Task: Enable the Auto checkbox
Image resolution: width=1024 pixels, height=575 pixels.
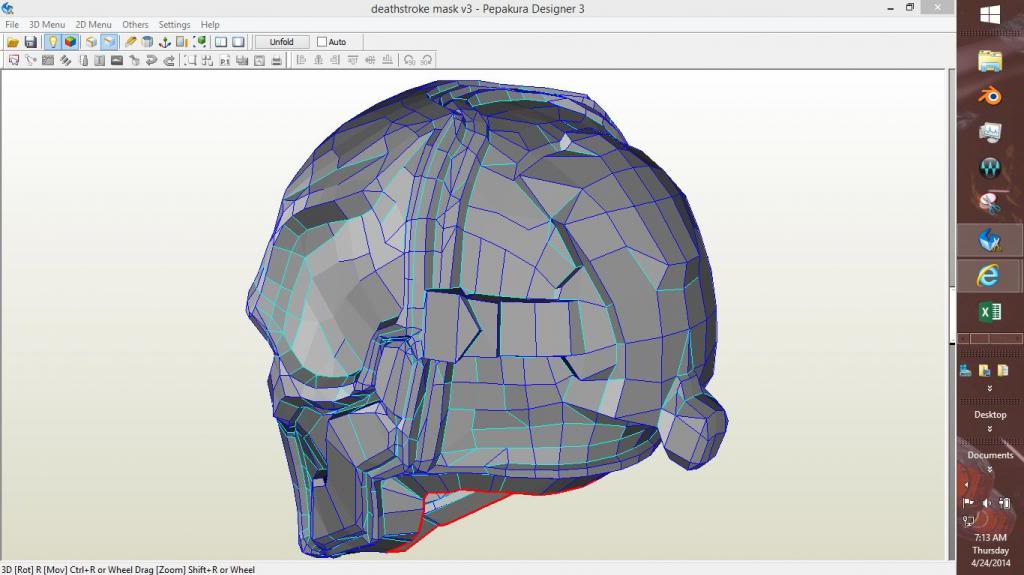Action: click(x=322, y=42)
